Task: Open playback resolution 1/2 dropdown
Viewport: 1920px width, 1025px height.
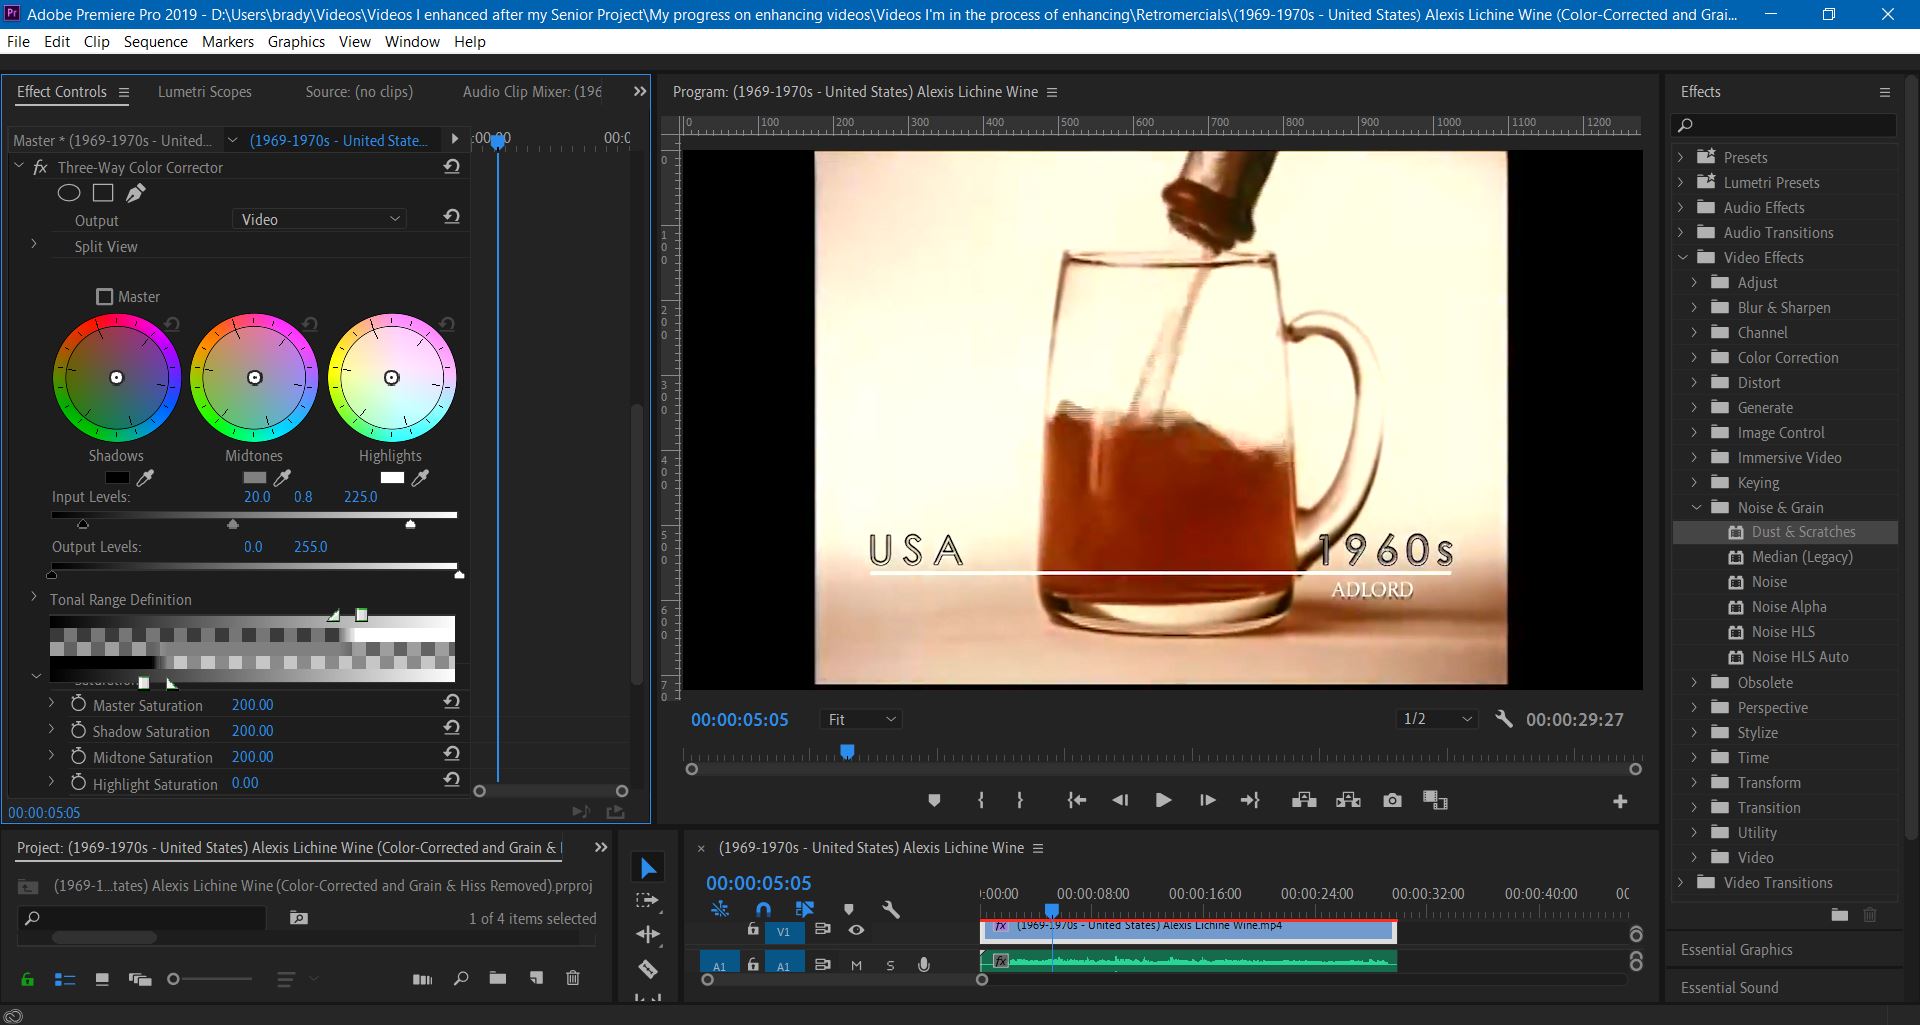Action: pyautogui.click(x=1437, y=719)
